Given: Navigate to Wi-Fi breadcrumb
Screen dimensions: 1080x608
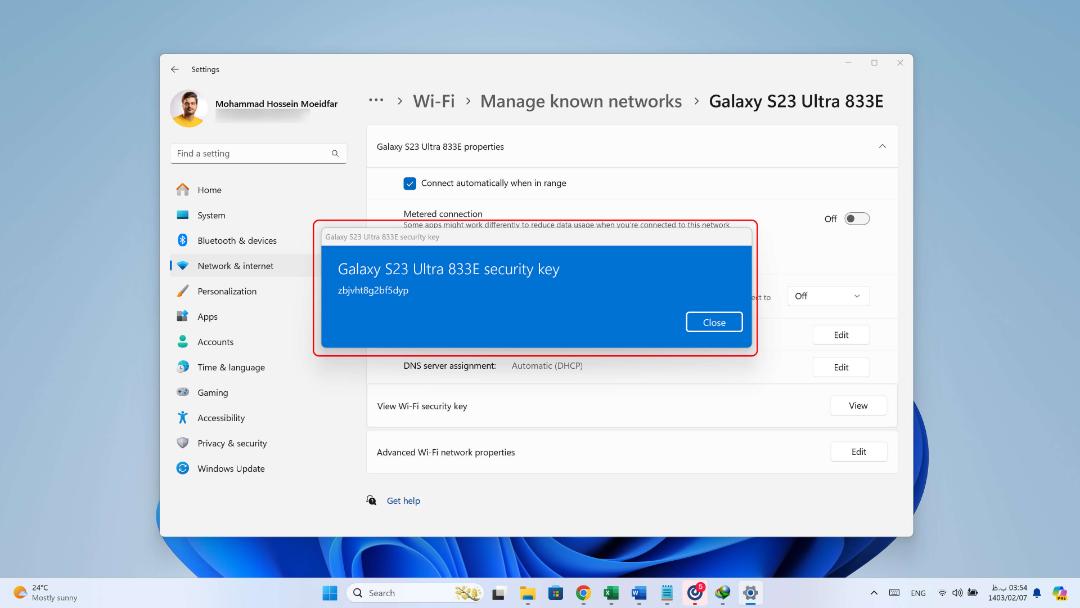Looking at the screenshot, I should 433,101.
